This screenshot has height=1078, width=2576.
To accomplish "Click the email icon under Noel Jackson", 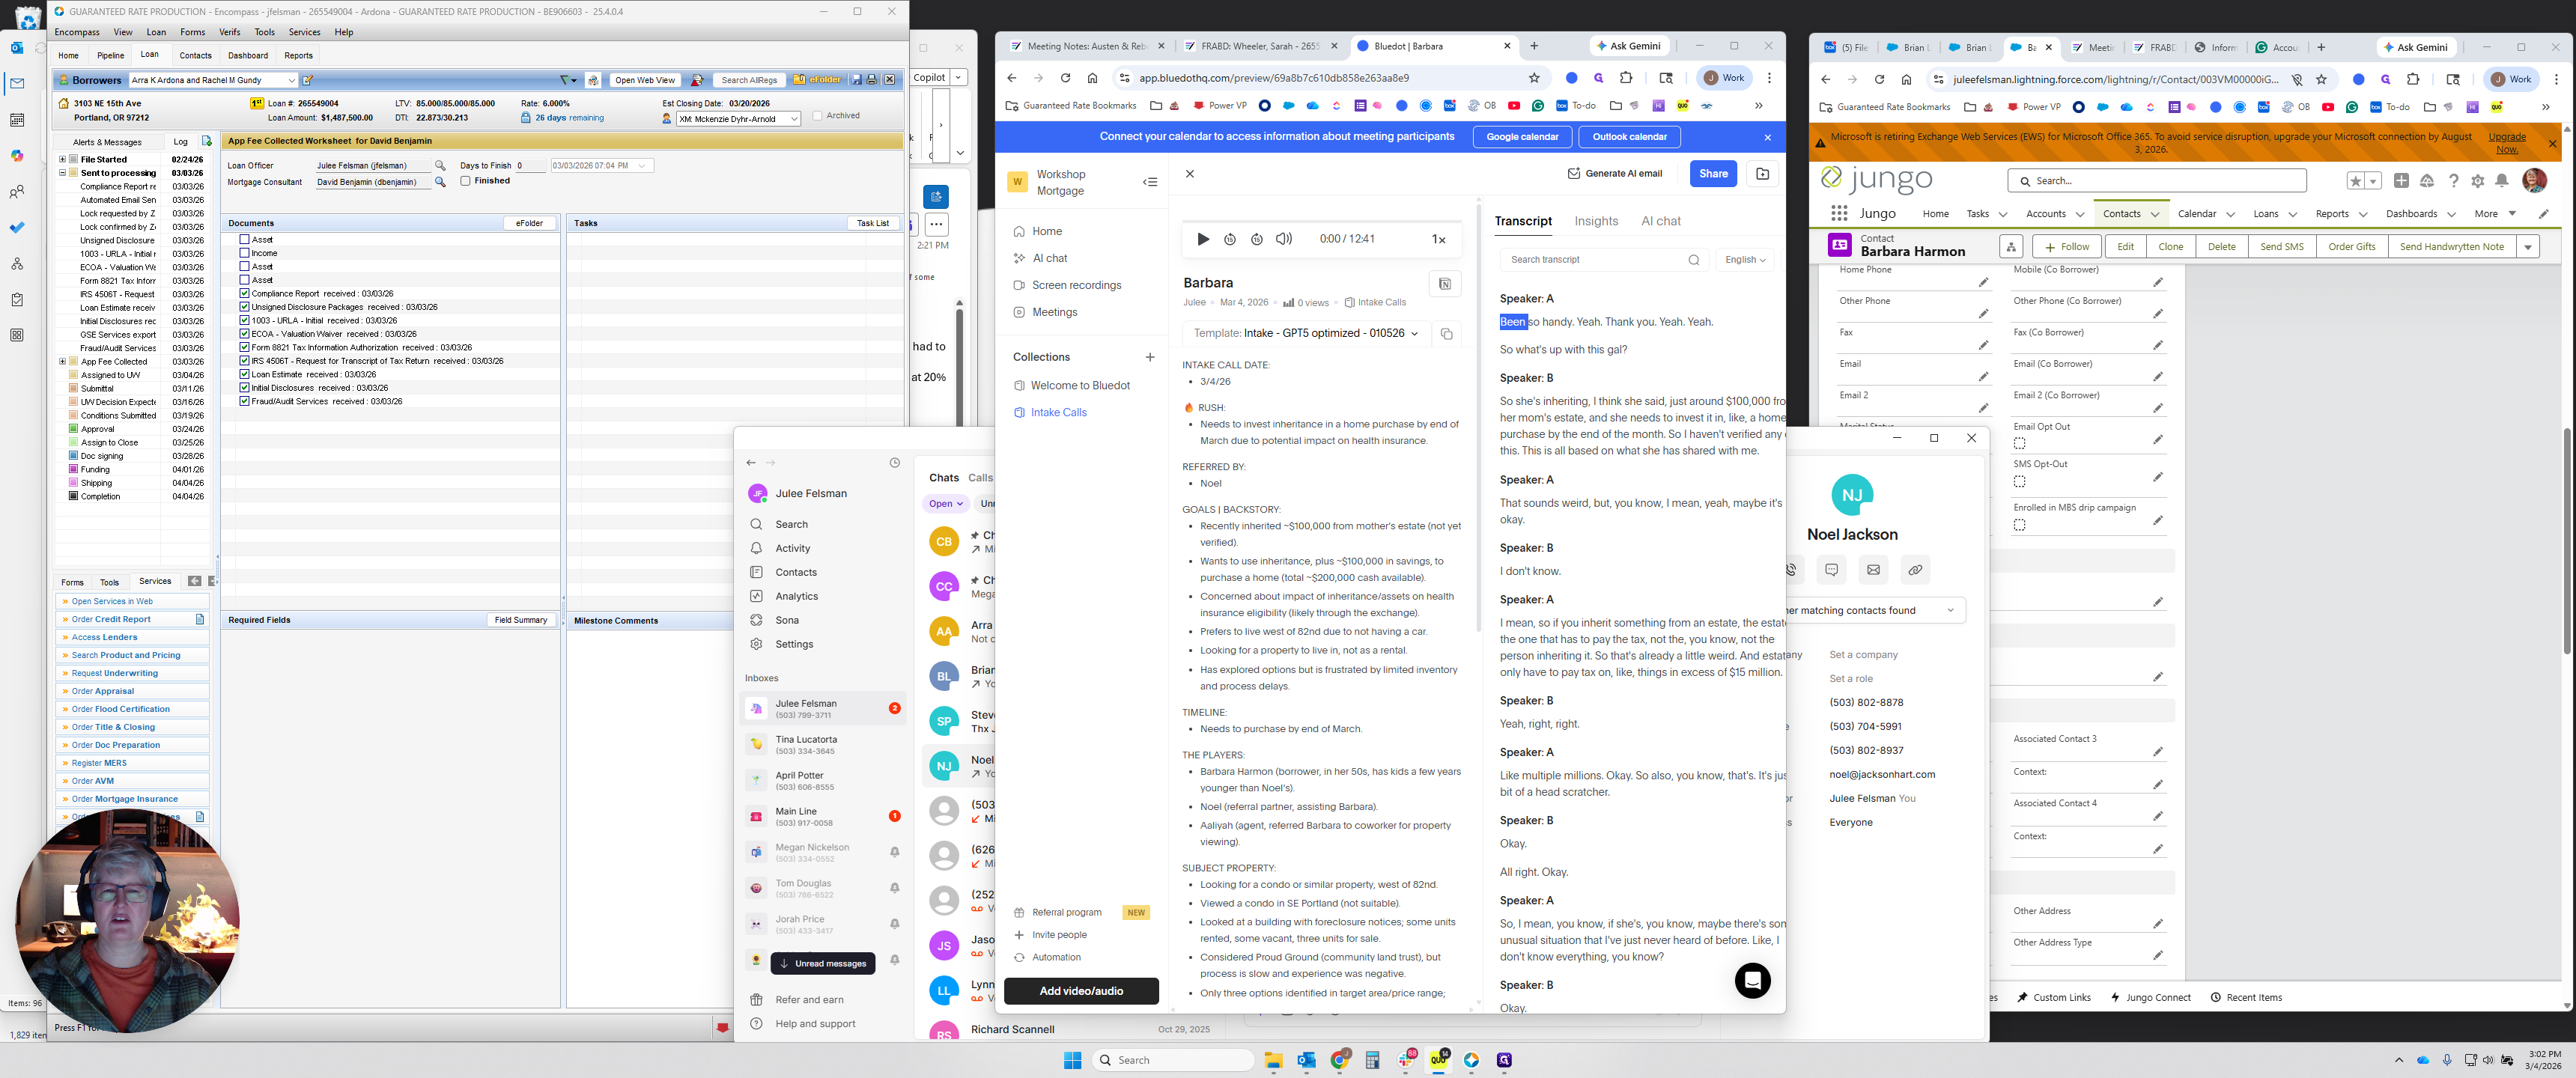I will 1873,570.
